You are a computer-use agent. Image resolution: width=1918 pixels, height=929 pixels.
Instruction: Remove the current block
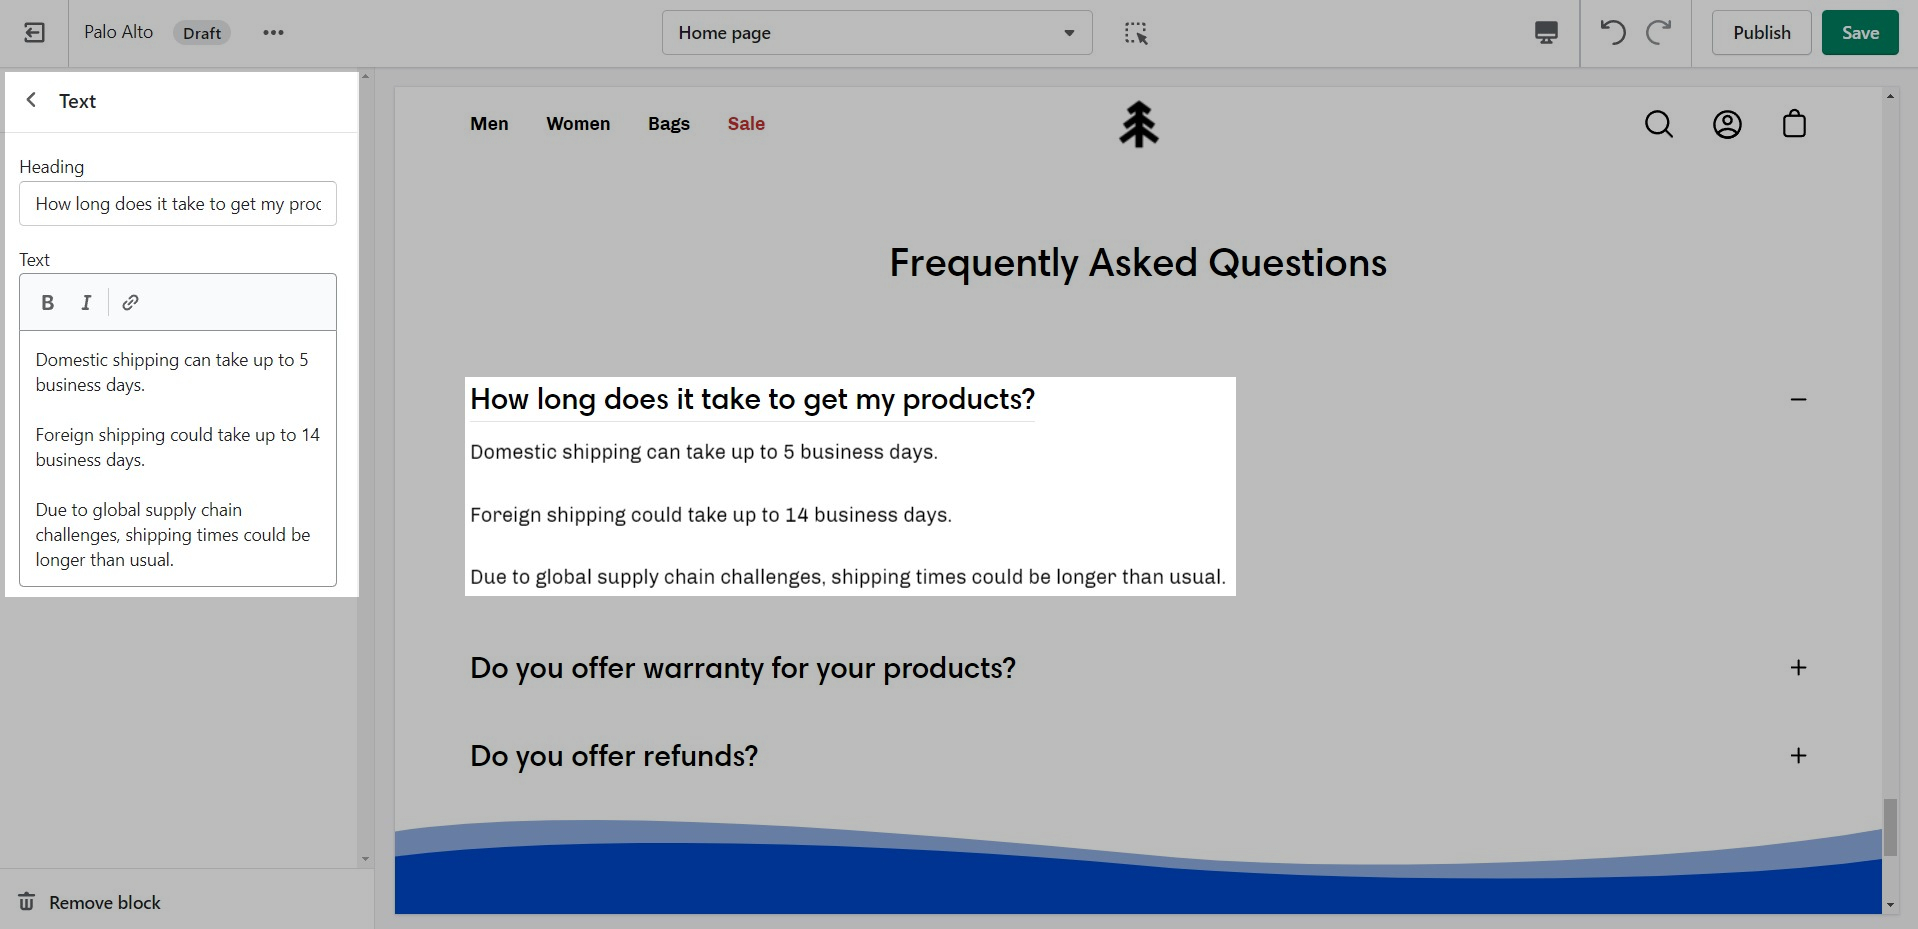(x=90, y=902)
